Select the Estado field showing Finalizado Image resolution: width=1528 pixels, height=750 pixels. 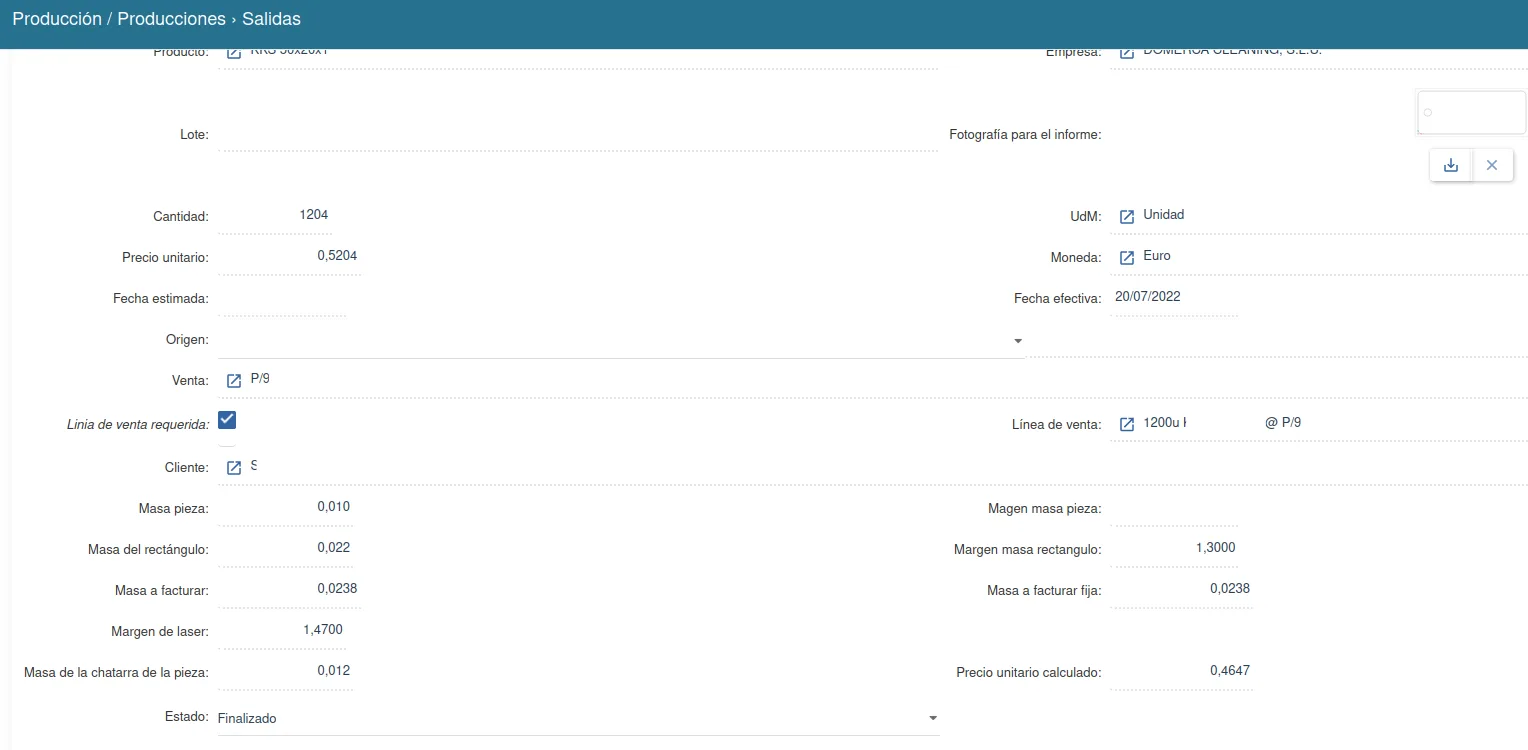click(578, 718)
